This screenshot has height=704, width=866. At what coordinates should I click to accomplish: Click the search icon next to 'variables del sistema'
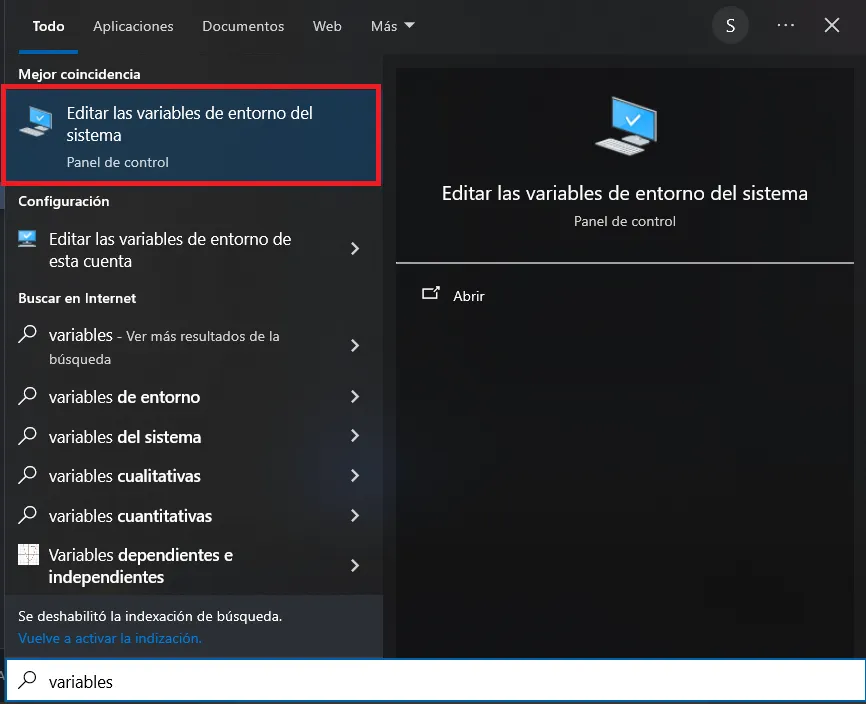30,437
